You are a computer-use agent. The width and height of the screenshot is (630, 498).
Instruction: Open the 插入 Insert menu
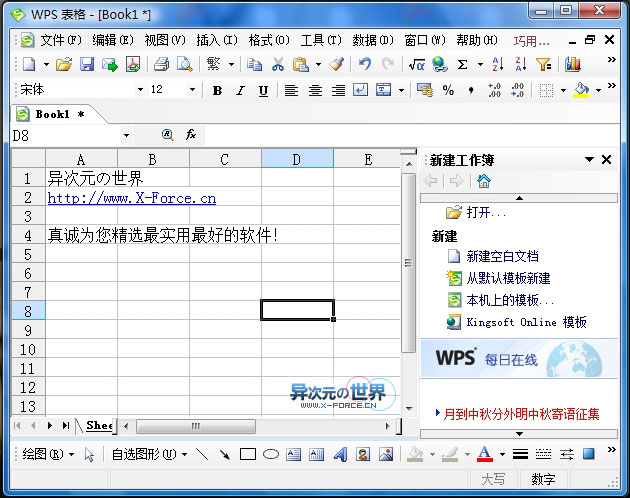(x=217, y=40)
